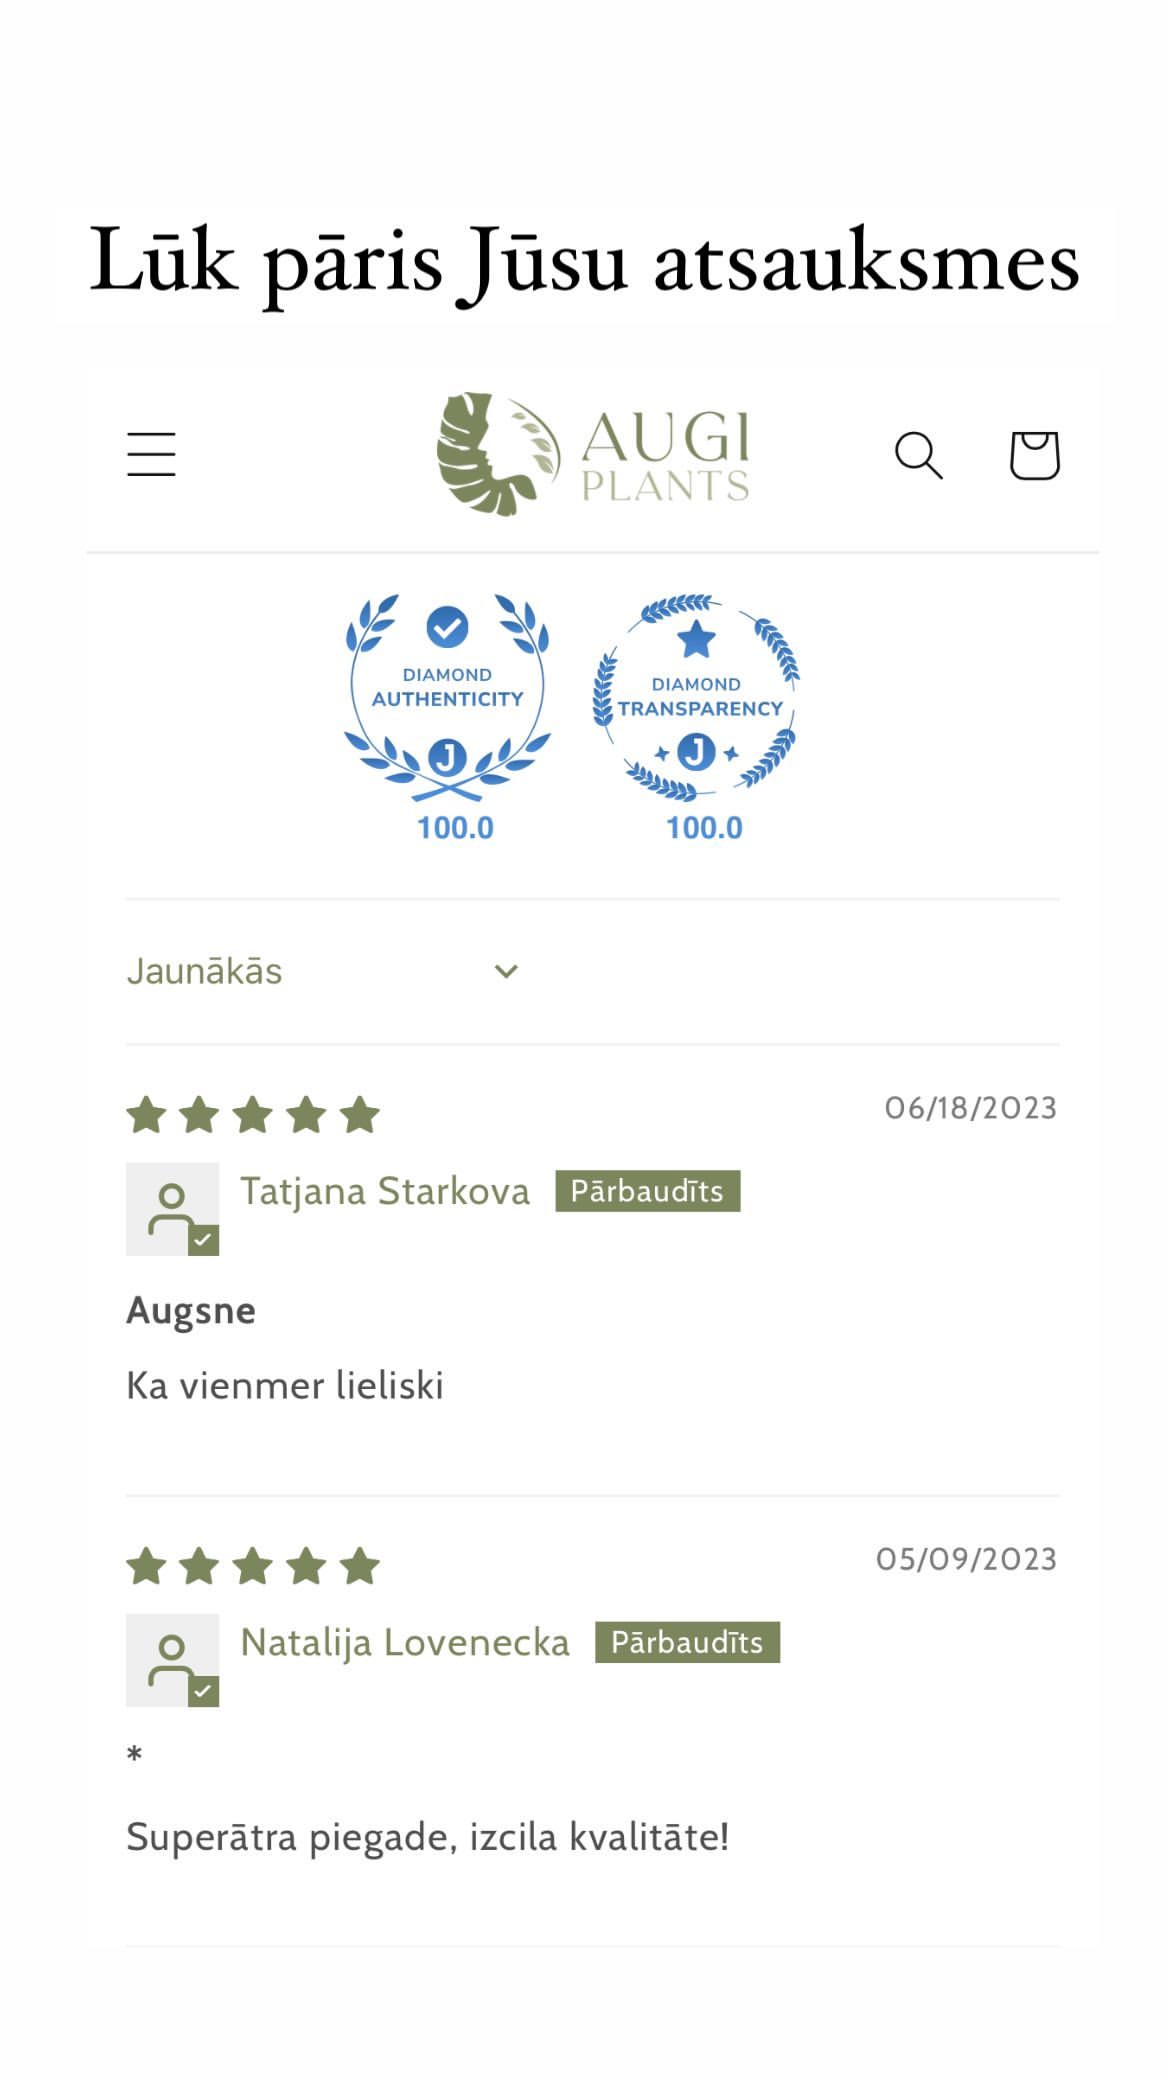Click the Pārbaudīts badge beside Tatjana Starkova
Screen dimensions: 1170x2080
pos(647,1191)
